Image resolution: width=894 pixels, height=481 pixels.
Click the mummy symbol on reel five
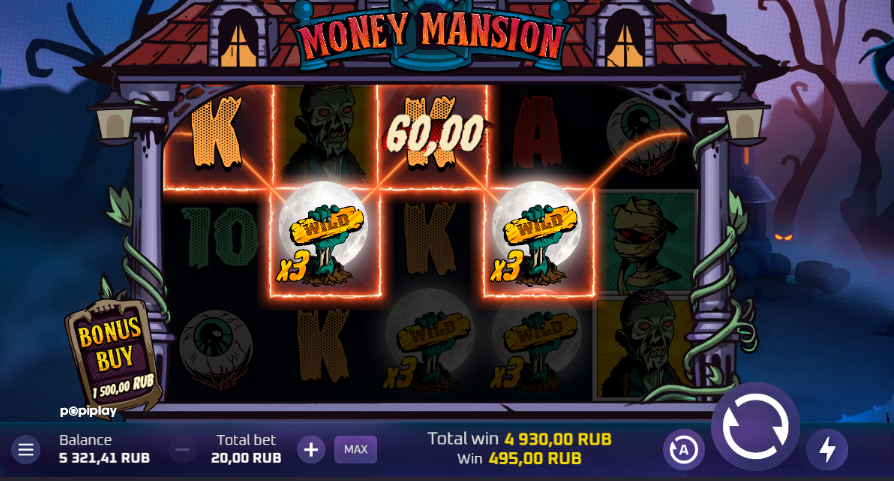tap(645, 242)
